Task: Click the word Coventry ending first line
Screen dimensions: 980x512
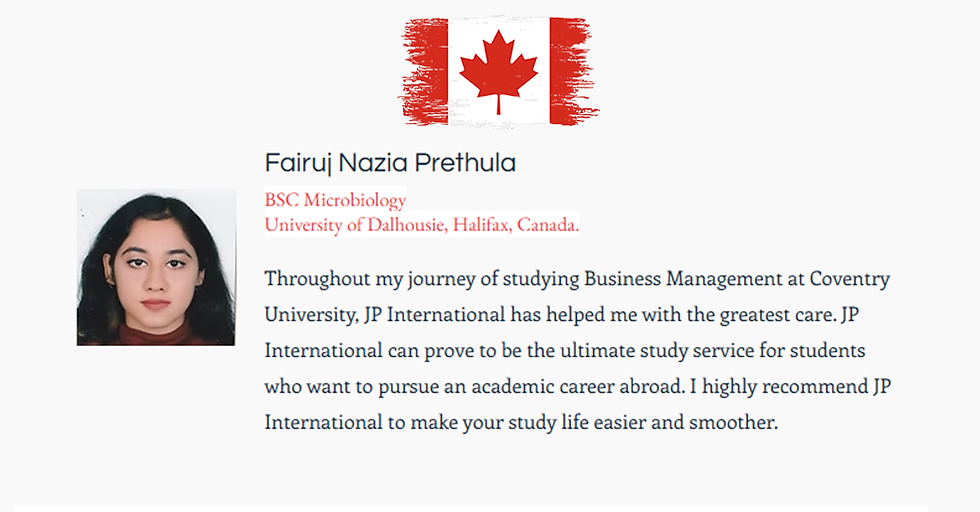Action: (849, 278)
